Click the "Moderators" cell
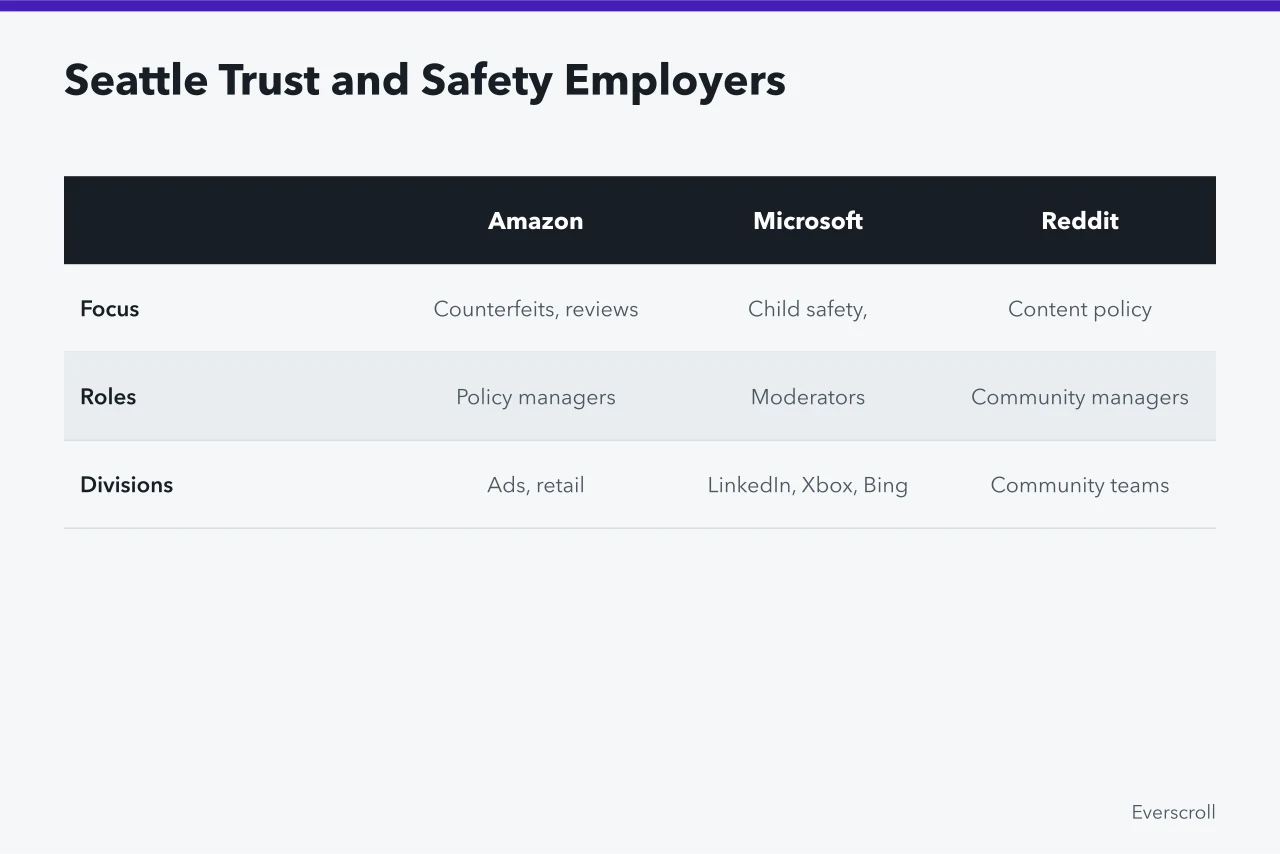The height and width of the screenshot is (854, 1280). pos(808,397)
